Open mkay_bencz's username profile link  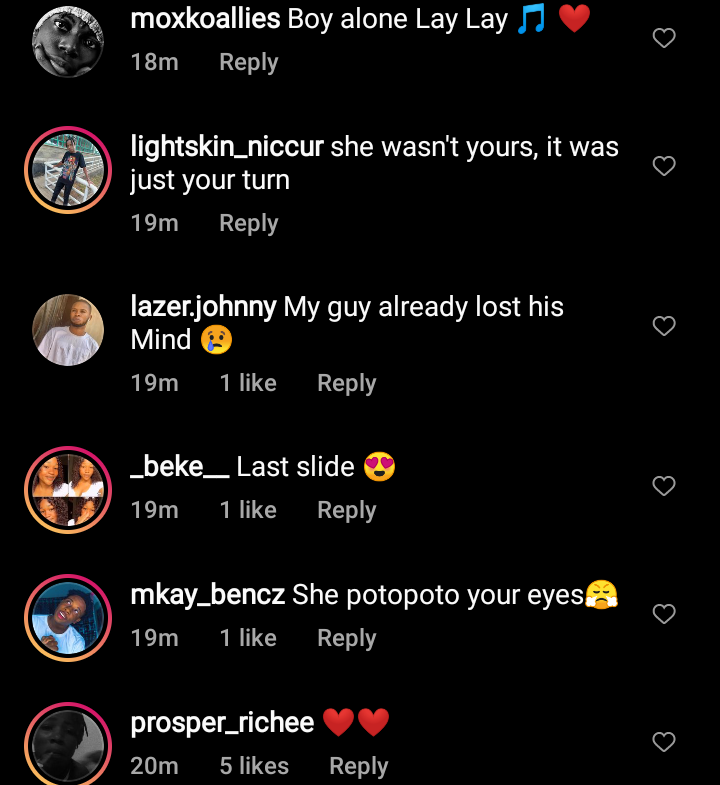[x=207, y=595]
